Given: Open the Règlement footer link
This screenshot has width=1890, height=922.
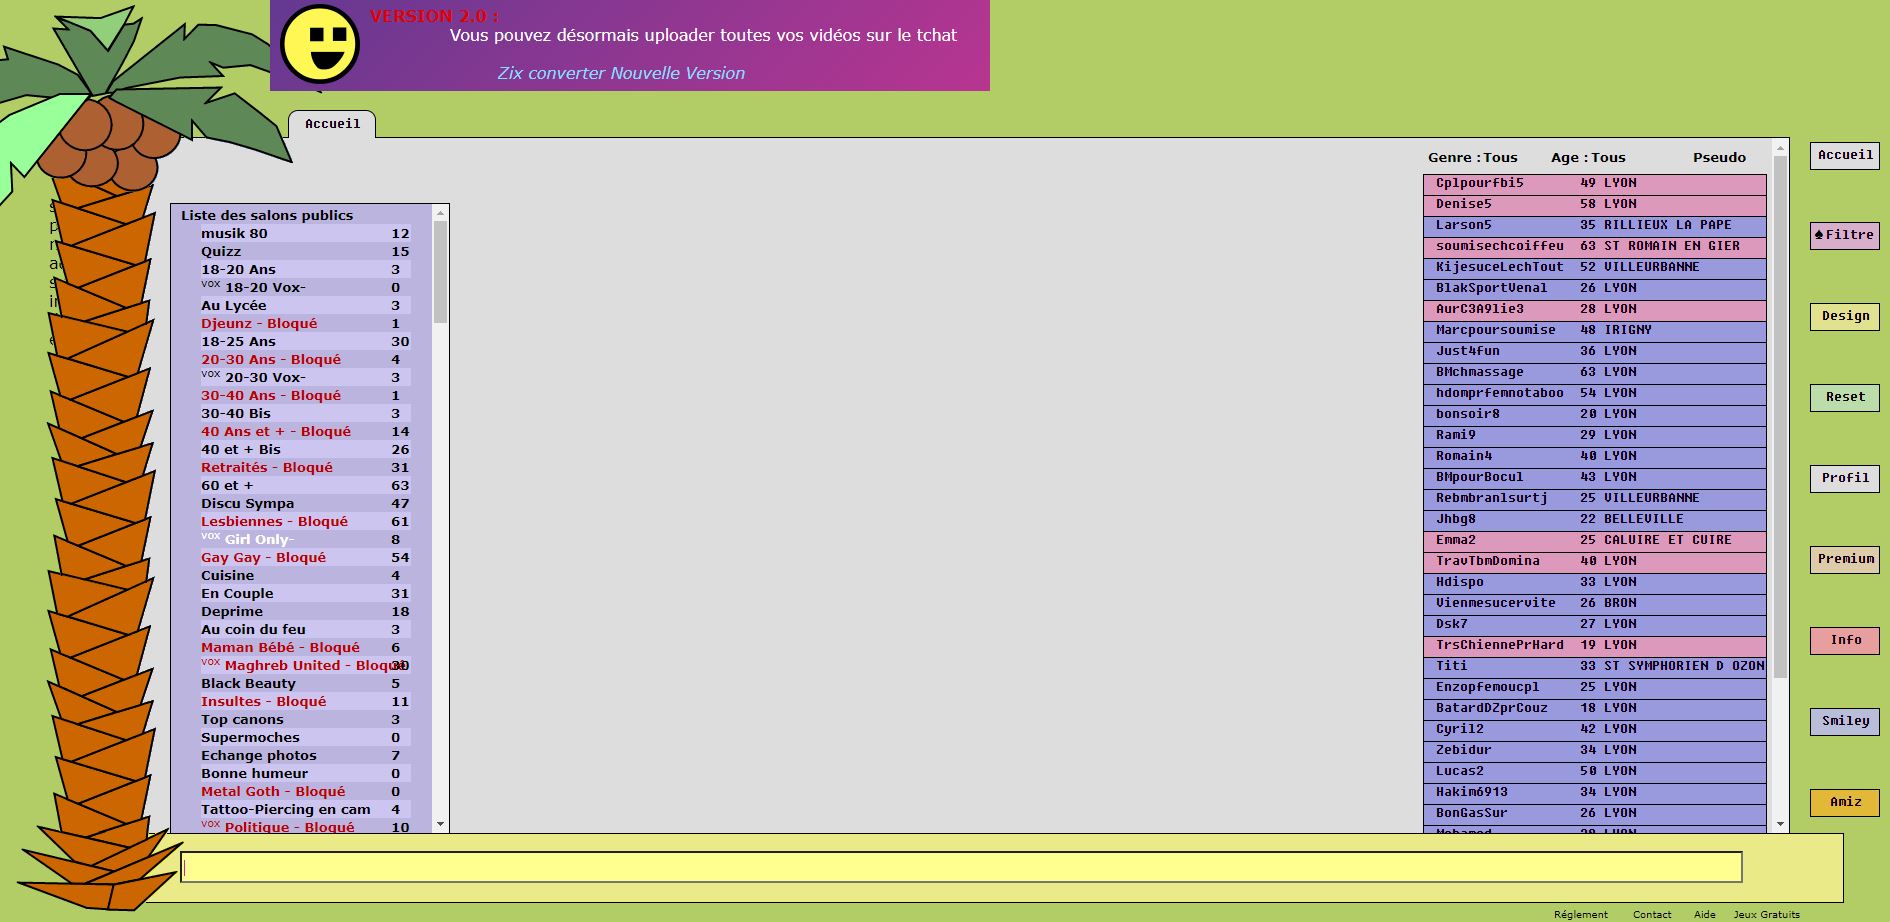Looking at the screenshot, I should 1580,914.
